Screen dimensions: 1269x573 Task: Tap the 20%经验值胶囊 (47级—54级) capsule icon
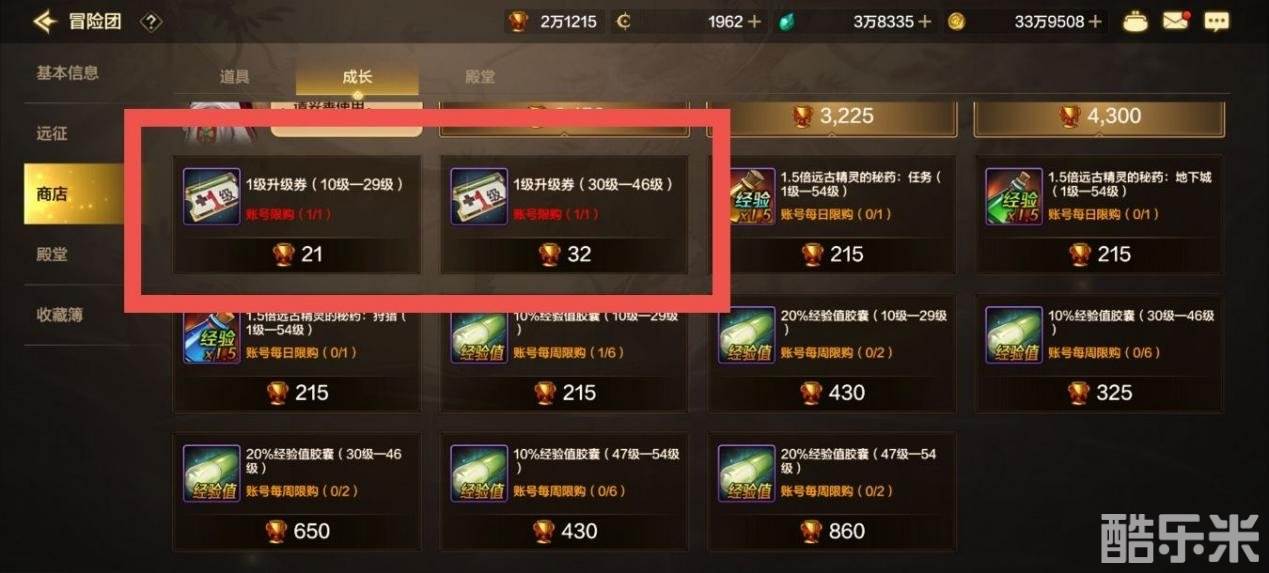746,474
